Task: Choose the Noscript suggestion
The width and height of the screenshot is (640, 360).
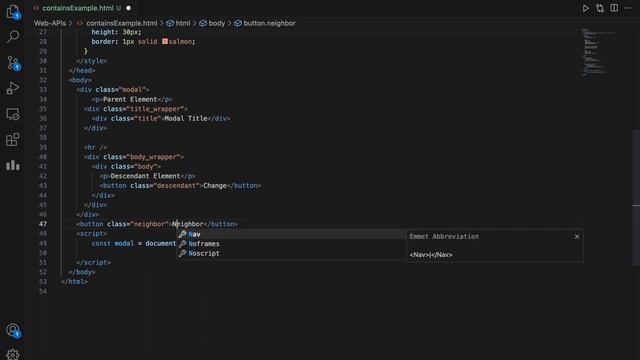Action: (x=291, y=253)
